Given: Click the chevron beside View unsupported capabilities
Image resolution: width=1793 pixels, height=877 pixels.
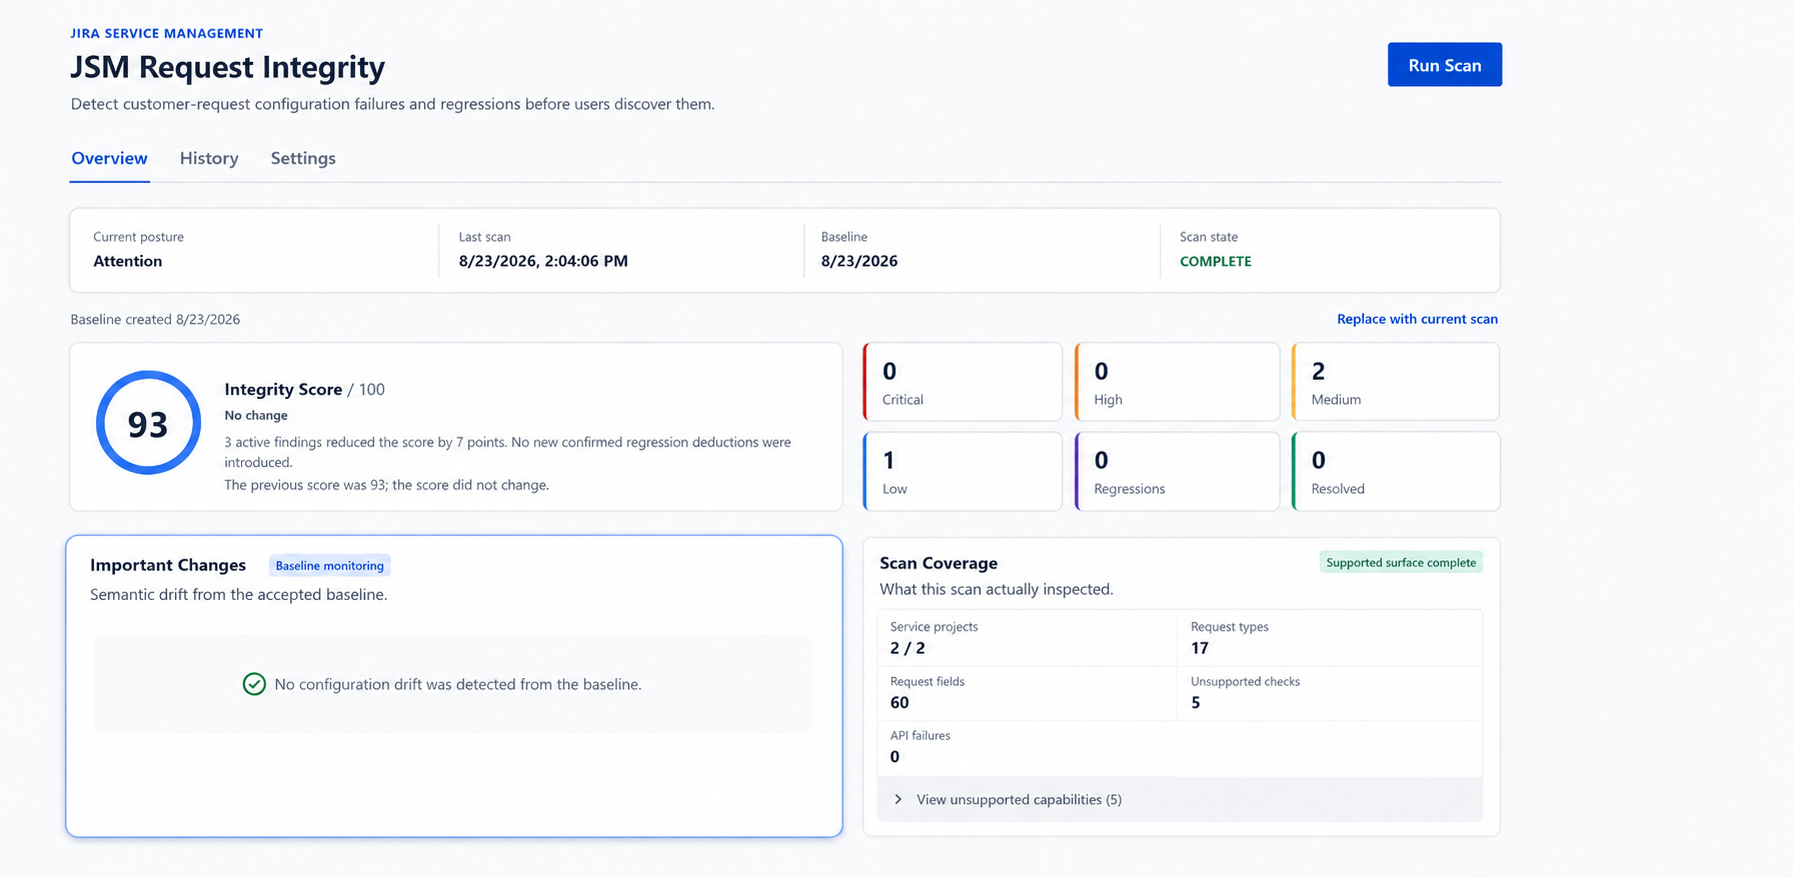Looking at the screenshot, I should [898, 799].
